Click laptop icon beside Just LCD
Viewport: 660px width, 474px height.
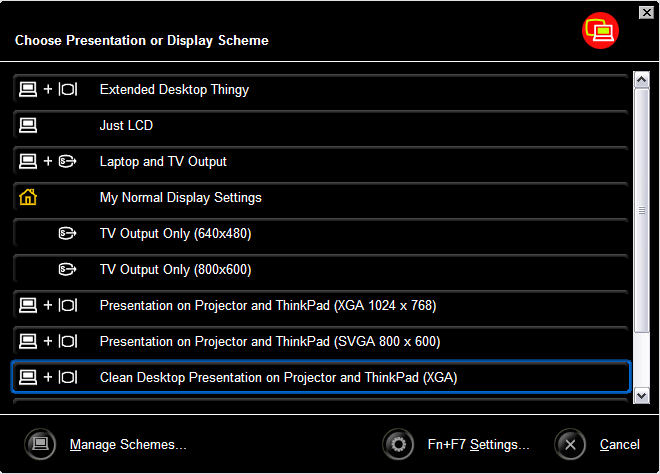(x=28, y=126)
